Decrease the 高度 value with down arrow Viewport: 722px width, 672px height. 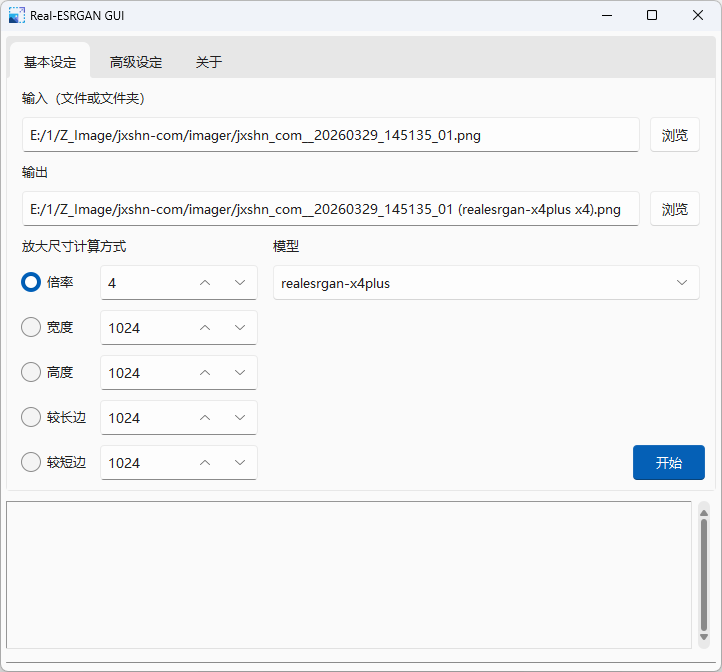(x=240, y=373)
